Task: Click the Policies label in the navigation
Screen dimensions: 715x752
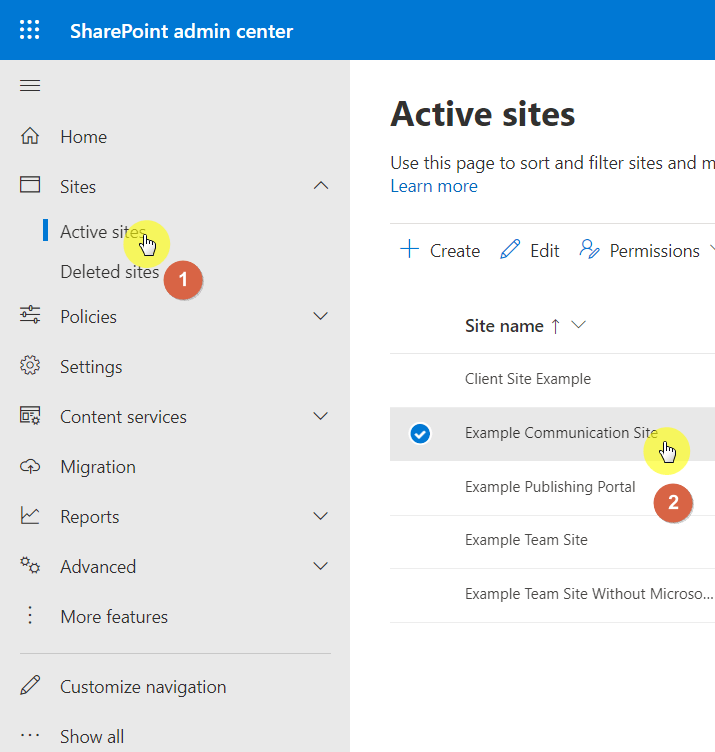Action: pos(88,317)
